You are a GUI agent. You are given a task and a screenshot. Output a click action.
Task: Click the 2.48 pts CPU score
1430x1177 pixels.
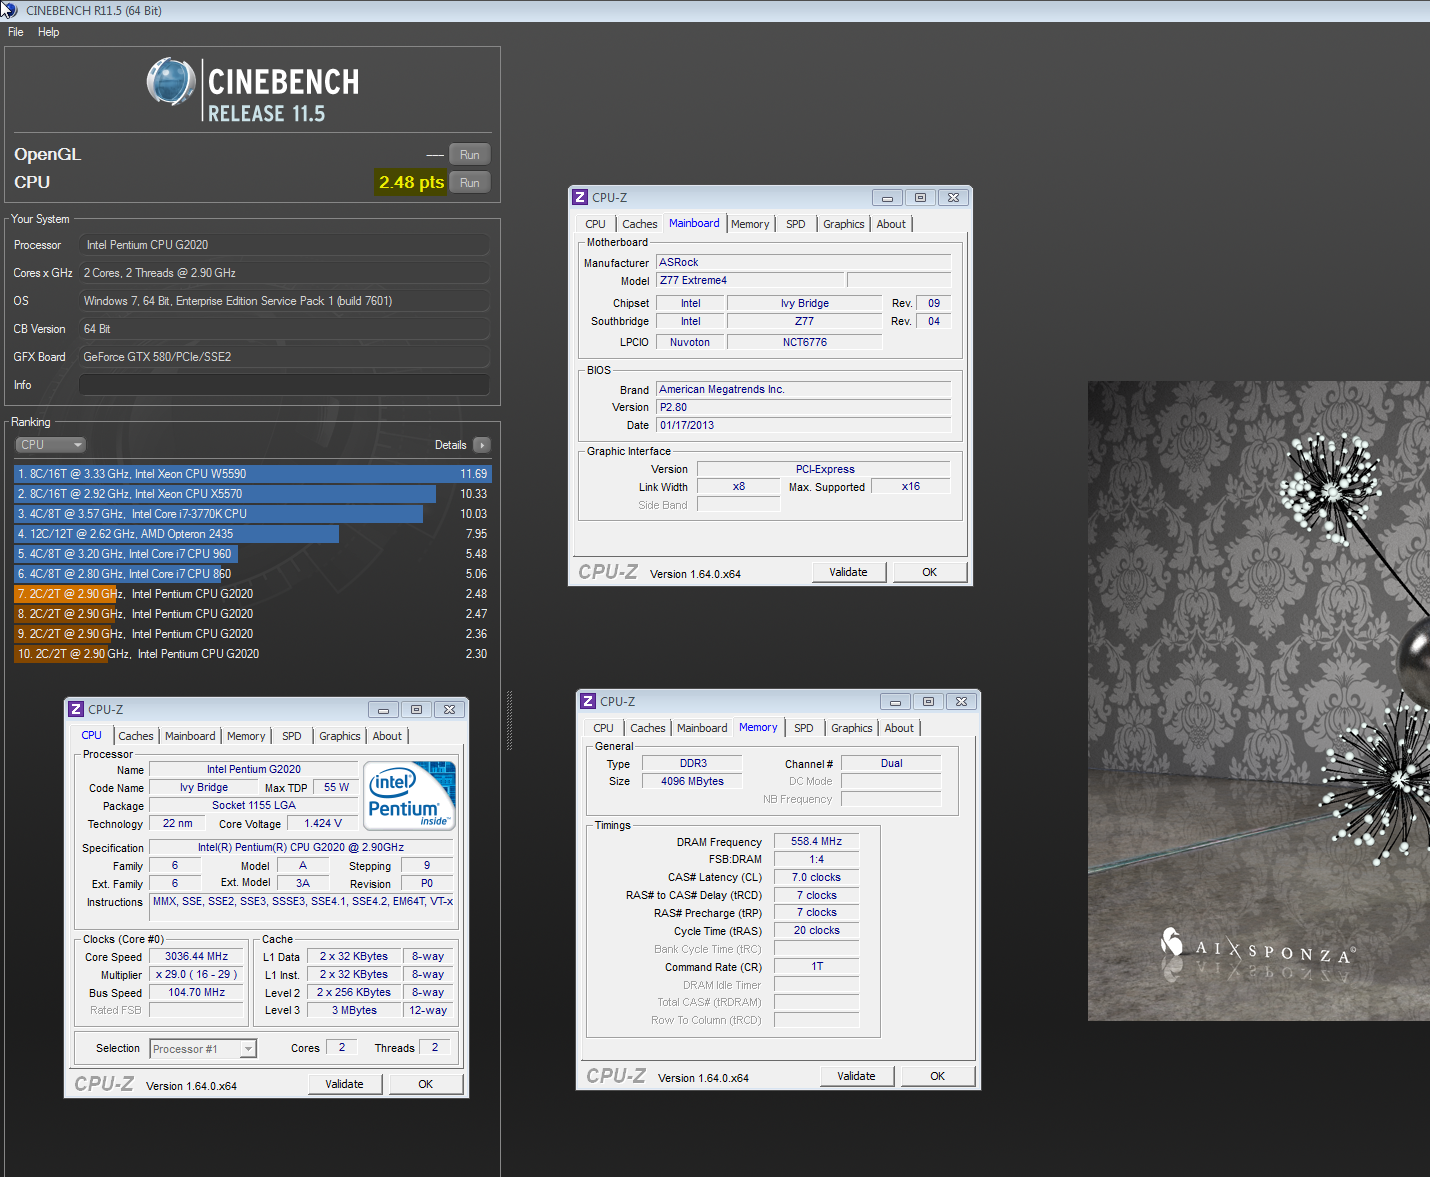411,182
